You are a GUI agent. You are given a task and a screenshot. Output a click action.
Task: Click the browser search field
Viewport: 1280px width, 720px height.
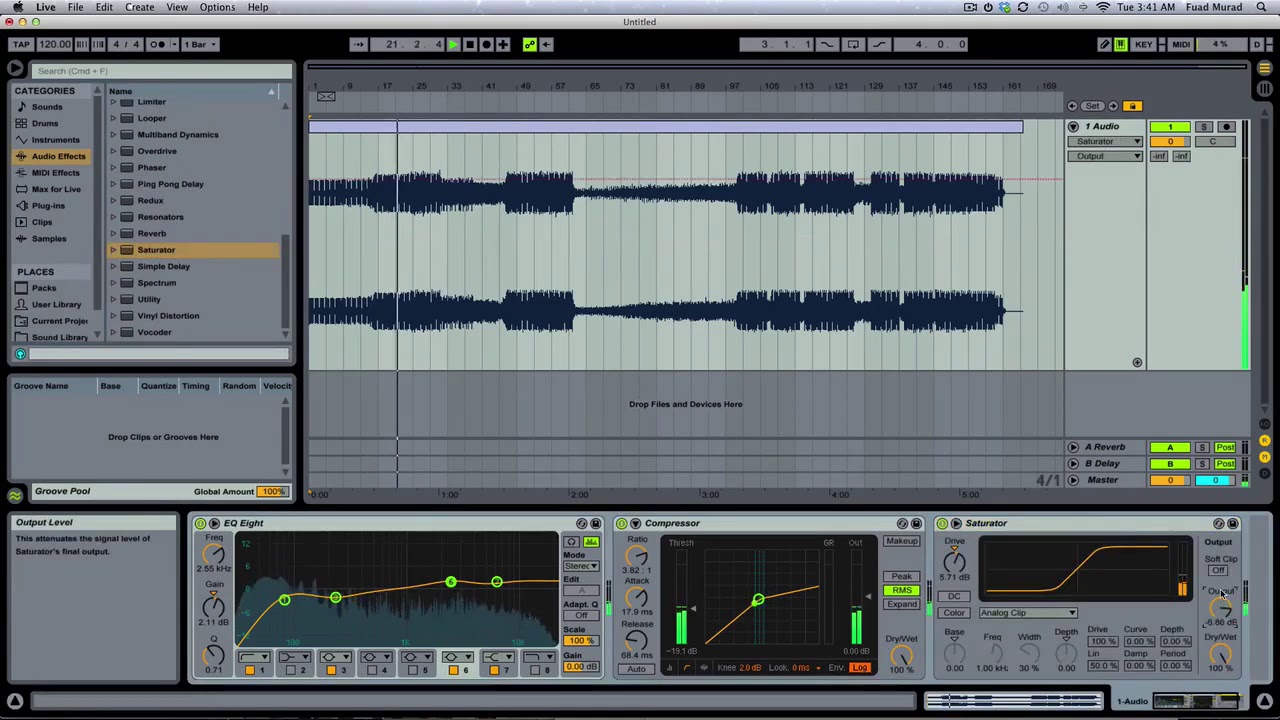tap(160, 71)
